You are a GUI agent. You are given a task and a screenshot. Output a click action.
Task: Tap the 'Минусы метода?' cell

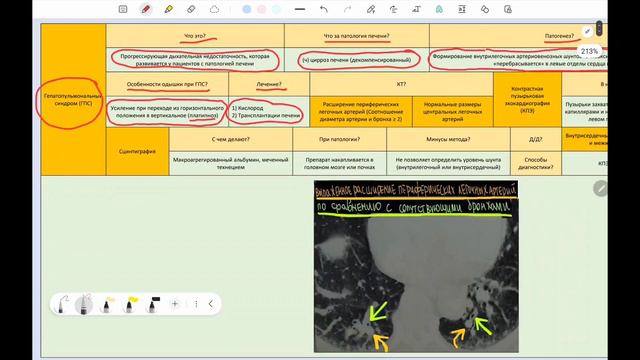point(448,139)
